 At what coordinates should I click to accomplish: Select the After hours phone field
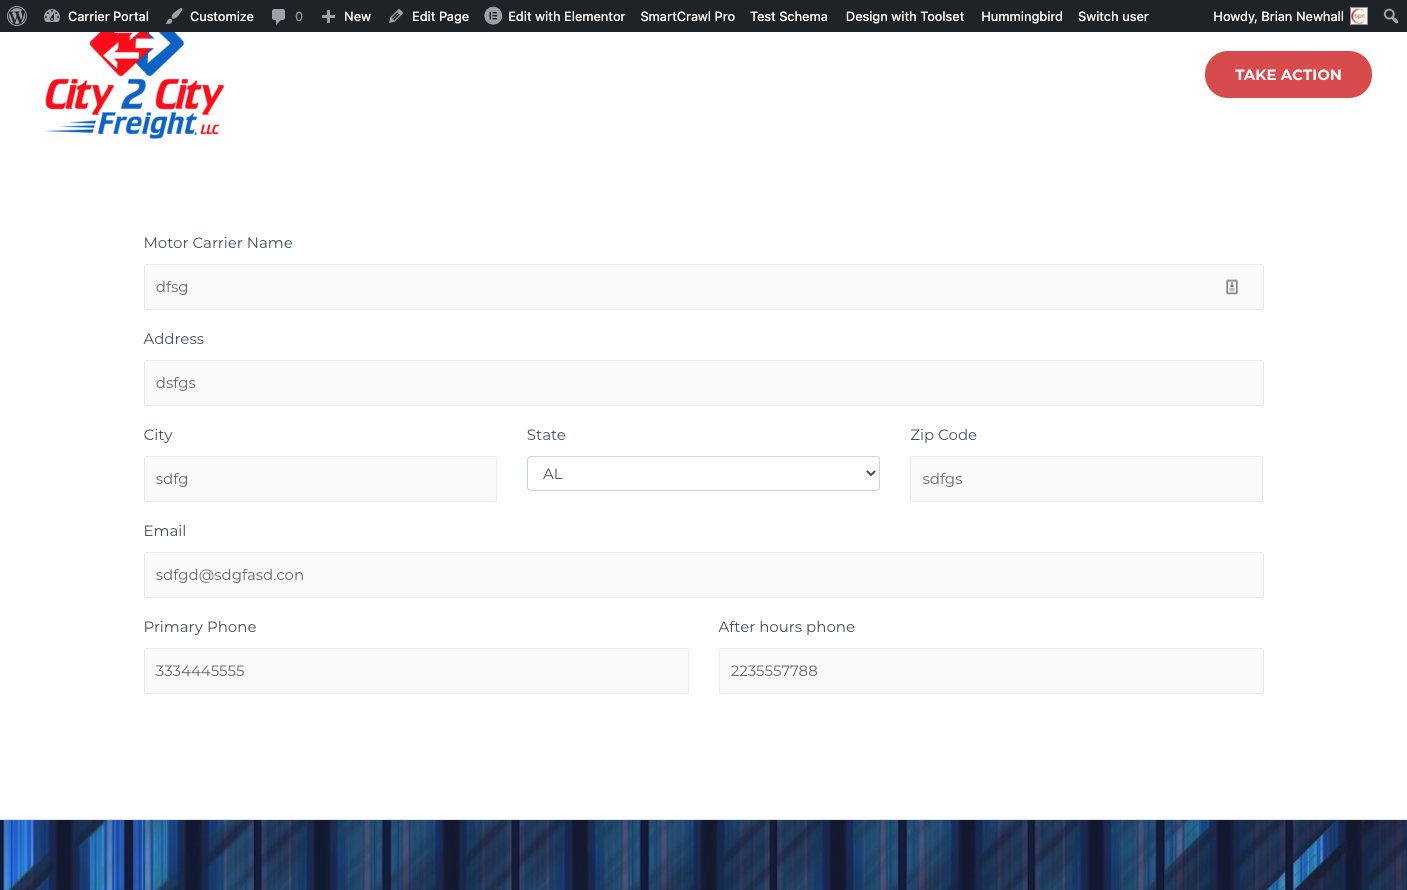tap(991, 671)
